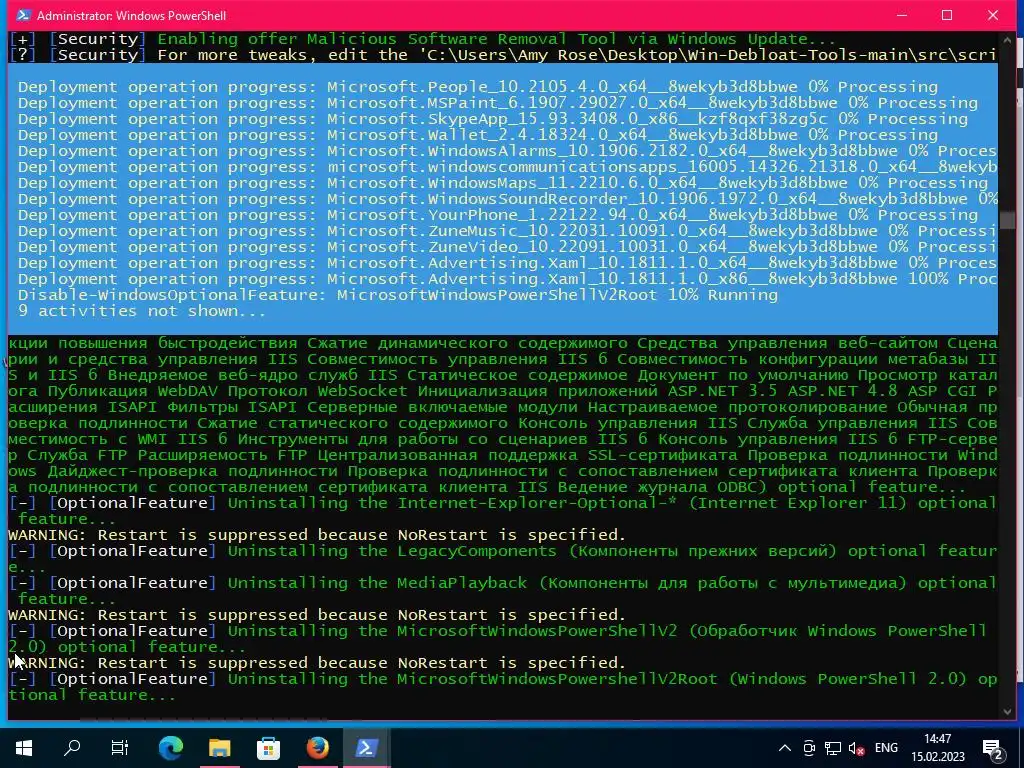Open taskbar Search
Screen dimensions: 1024x768
point(72,748)
